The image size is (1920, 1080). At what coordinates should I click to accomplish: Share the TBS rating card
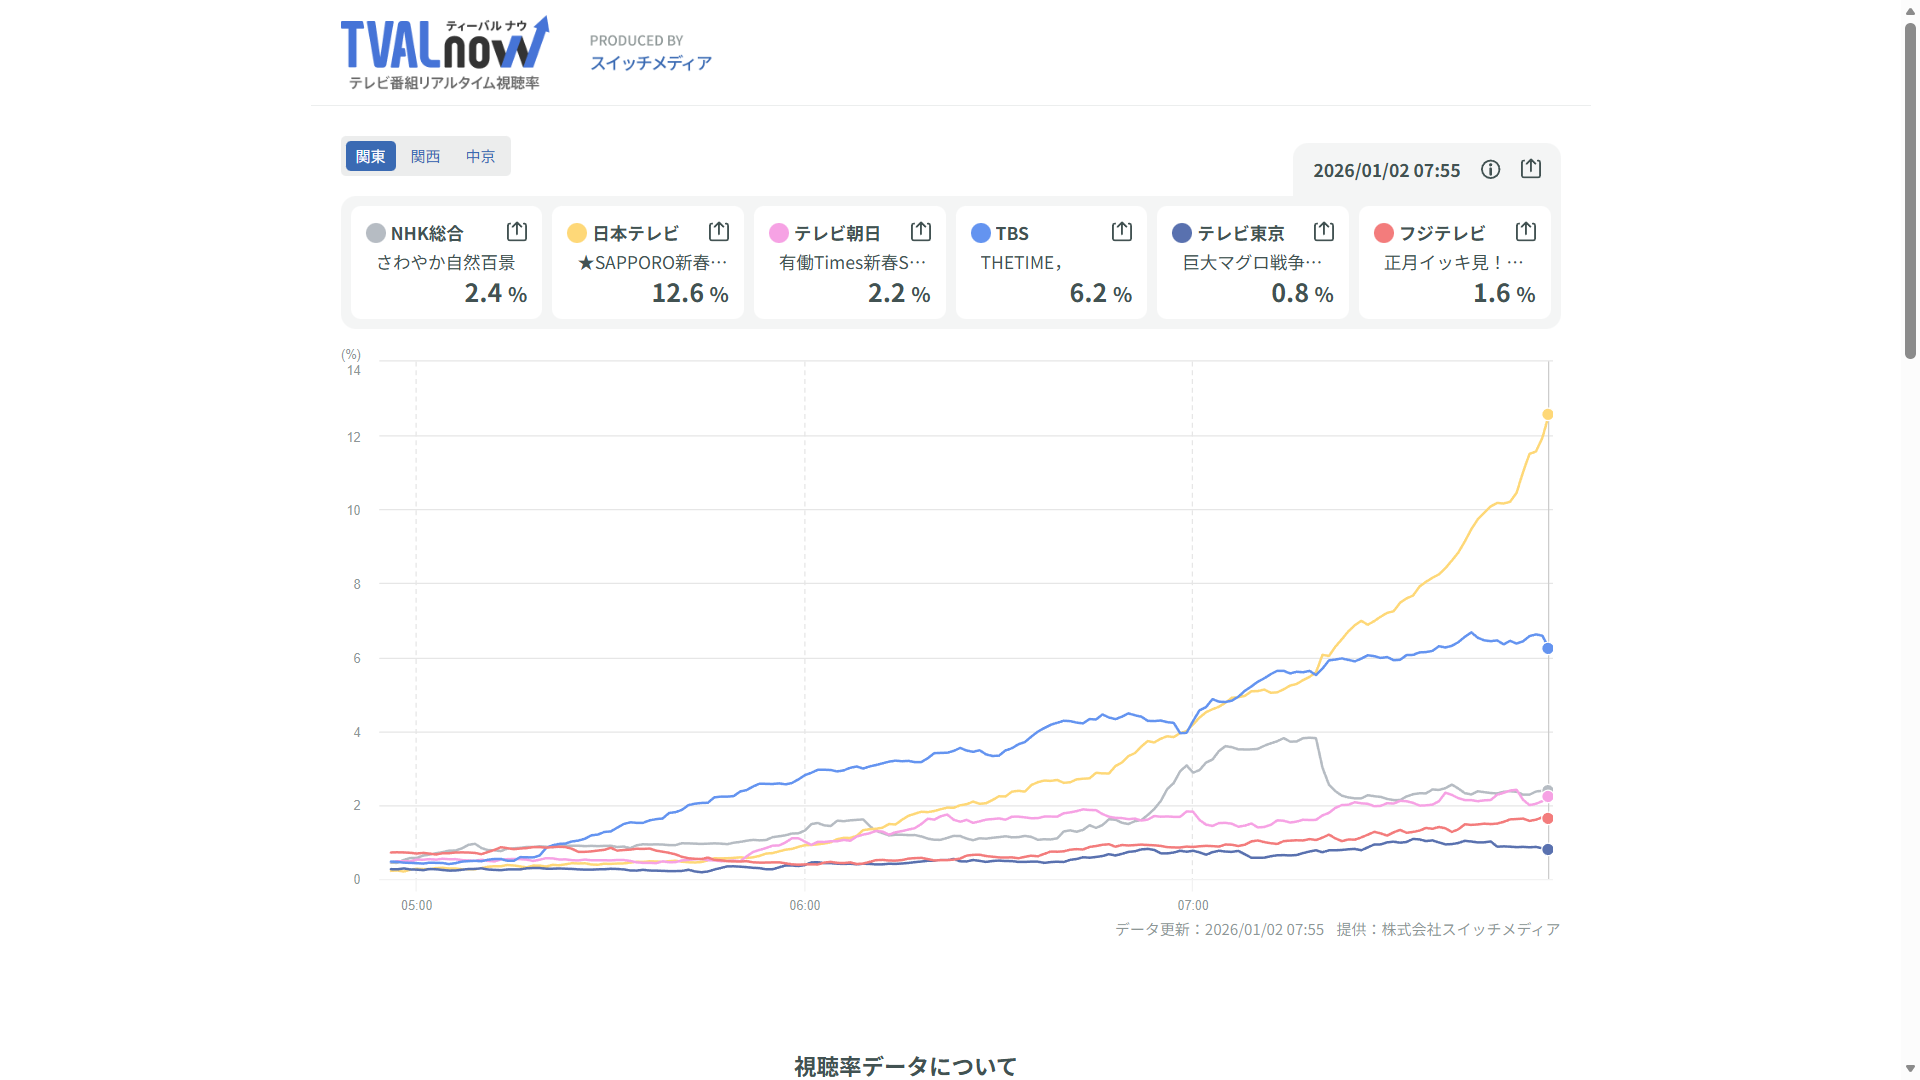point(1121,232)
